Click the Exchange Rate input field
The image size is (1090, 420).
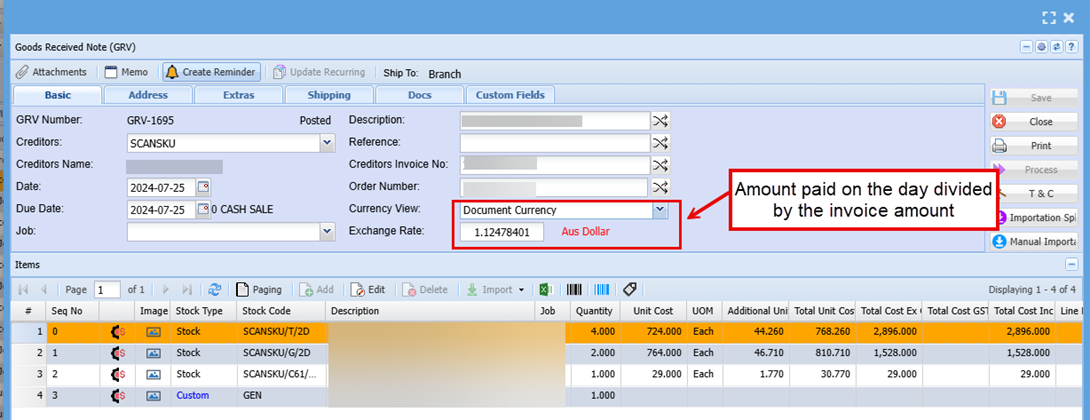(502, 232)
